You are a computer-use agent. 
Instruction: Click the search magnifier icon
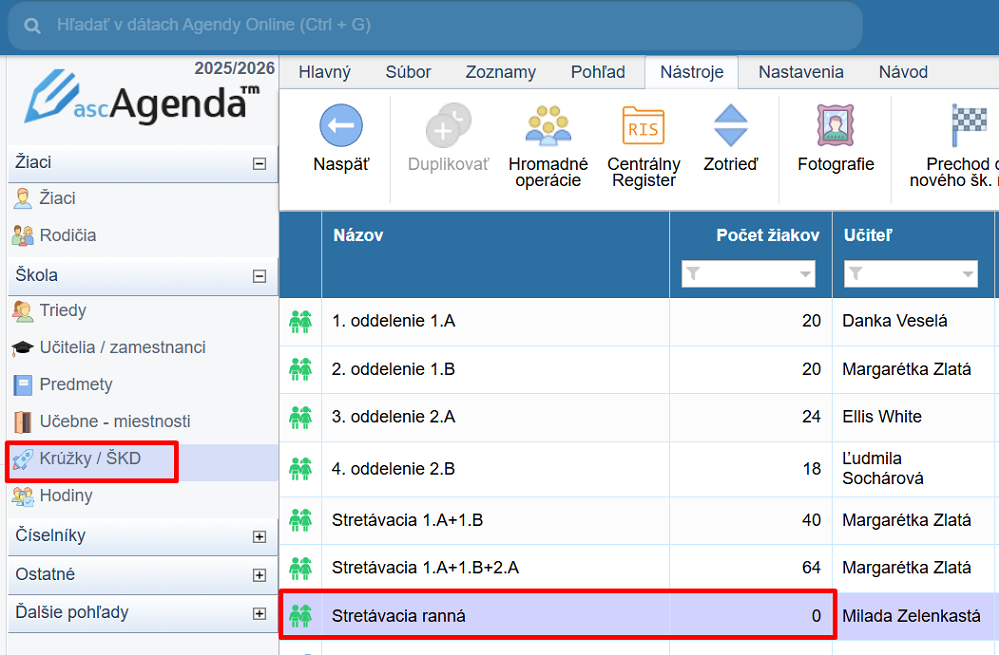pos(33,26)
